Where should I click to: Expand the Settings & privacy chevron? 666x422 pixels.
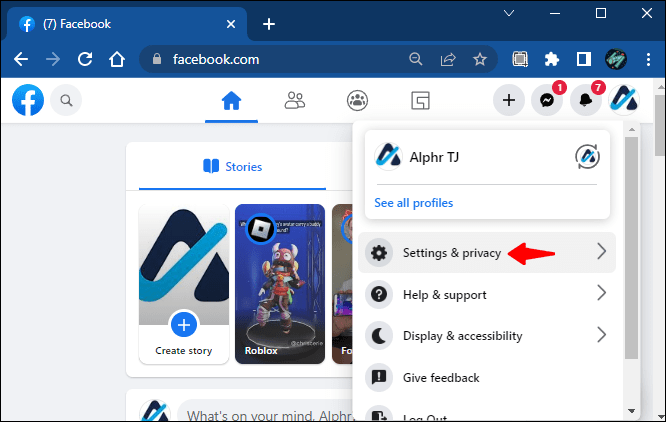(601, 252)
